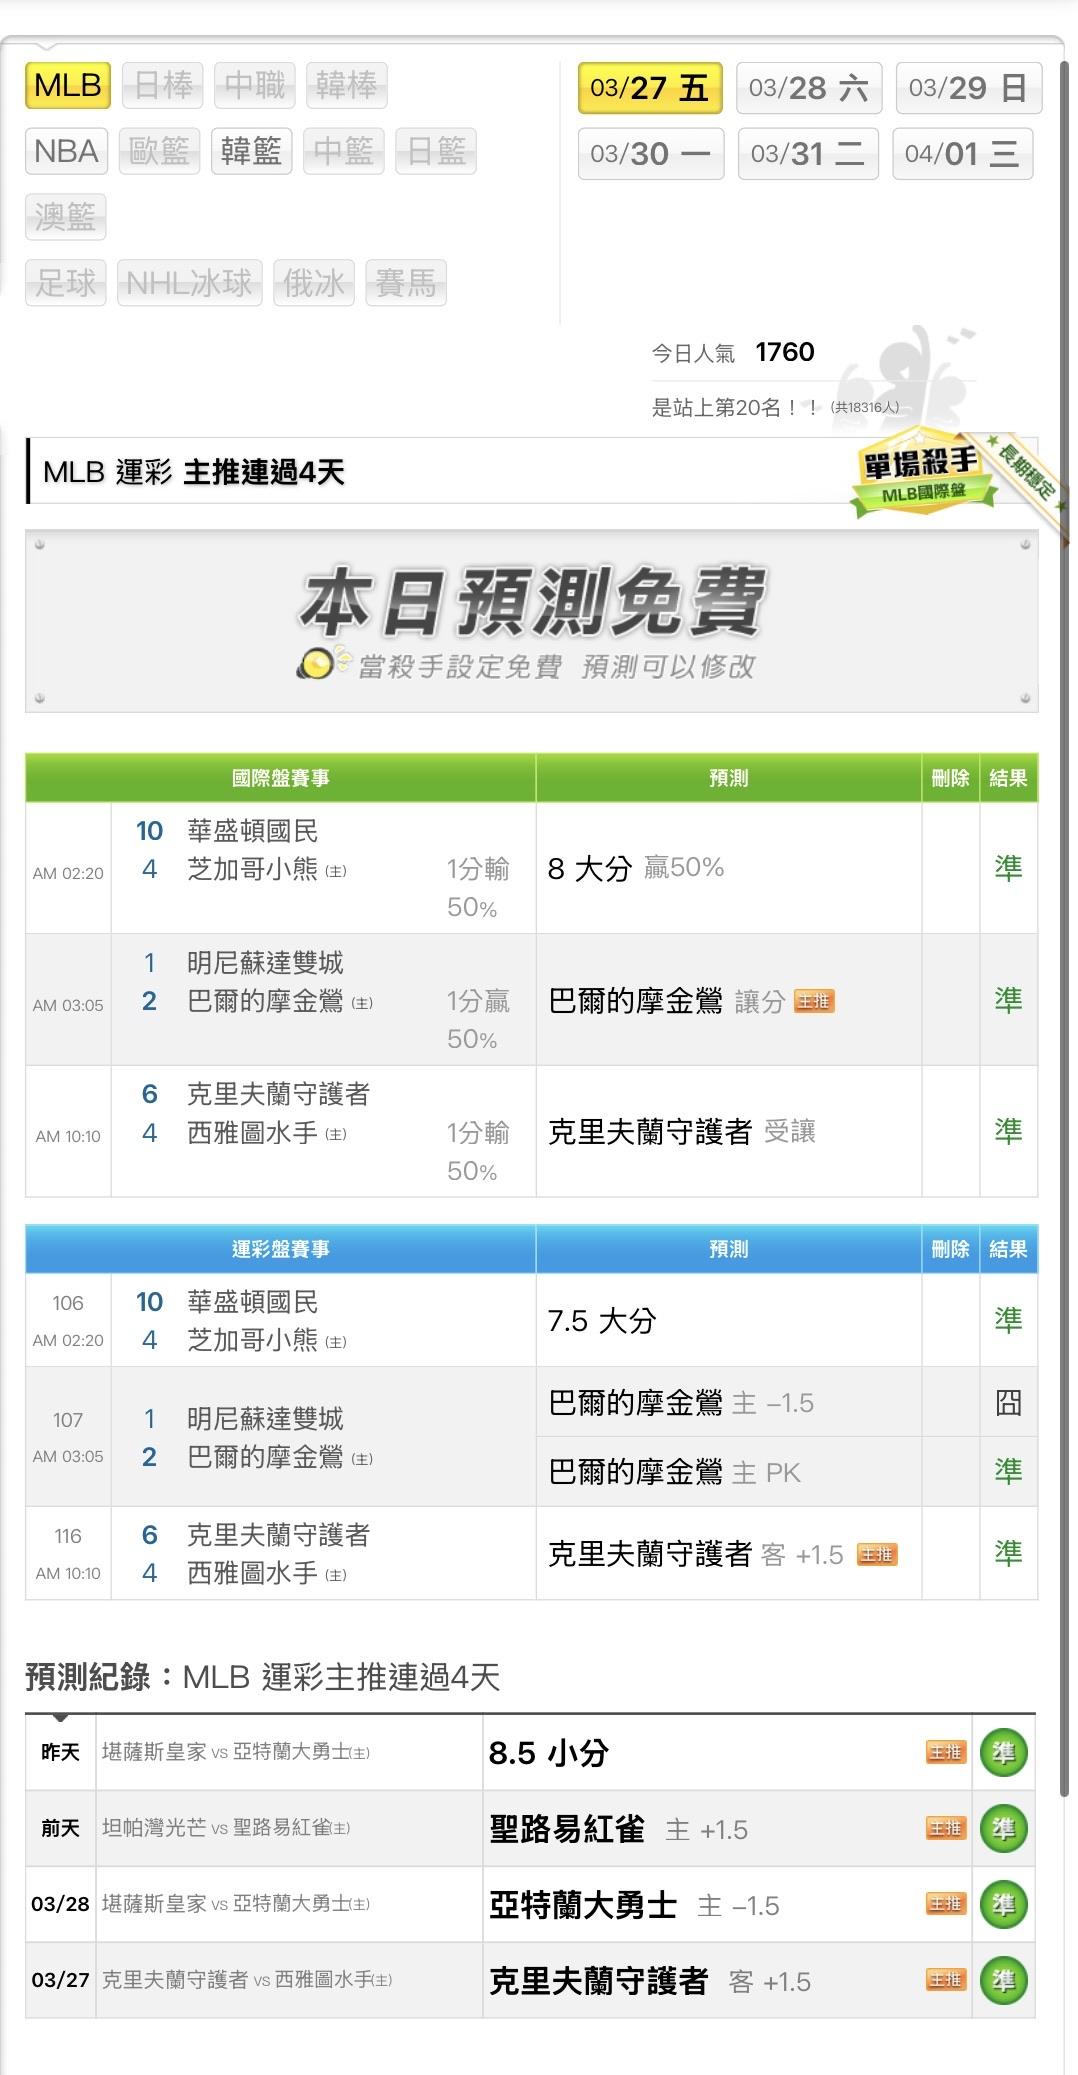
Task: Click green 準 badge in 03/27 record row
Action: (1003, 1981)
